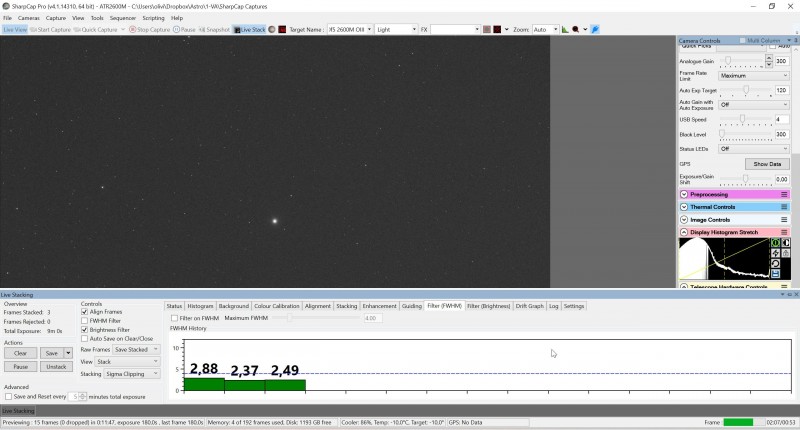
Task: Open the Frame Rate Limit dropdown
Action: (754, 75)
